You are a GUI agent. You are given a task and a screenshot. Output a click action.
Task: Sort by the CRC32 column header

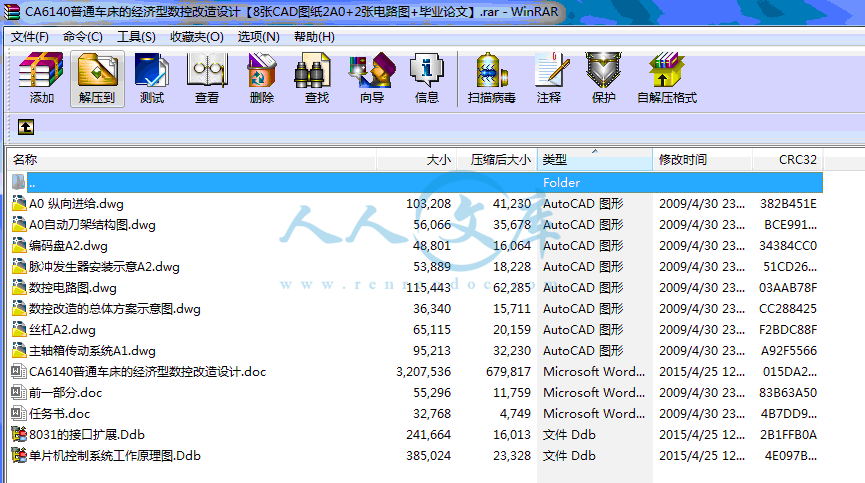point(787,160)
